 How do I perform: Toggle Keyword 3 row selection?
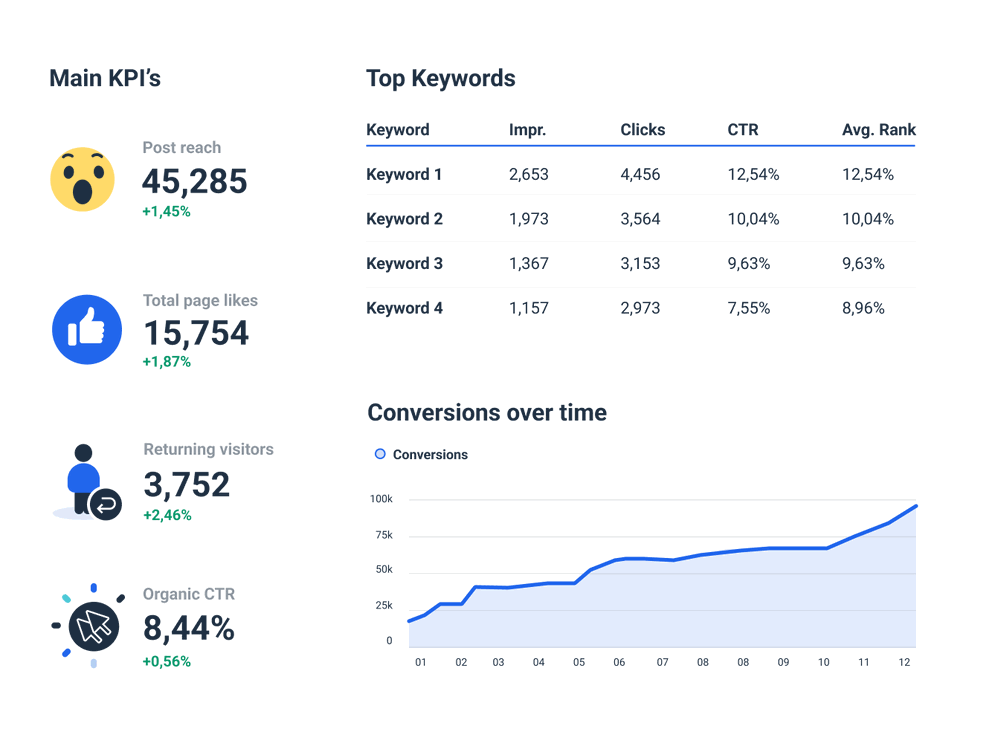click(404, 263)
